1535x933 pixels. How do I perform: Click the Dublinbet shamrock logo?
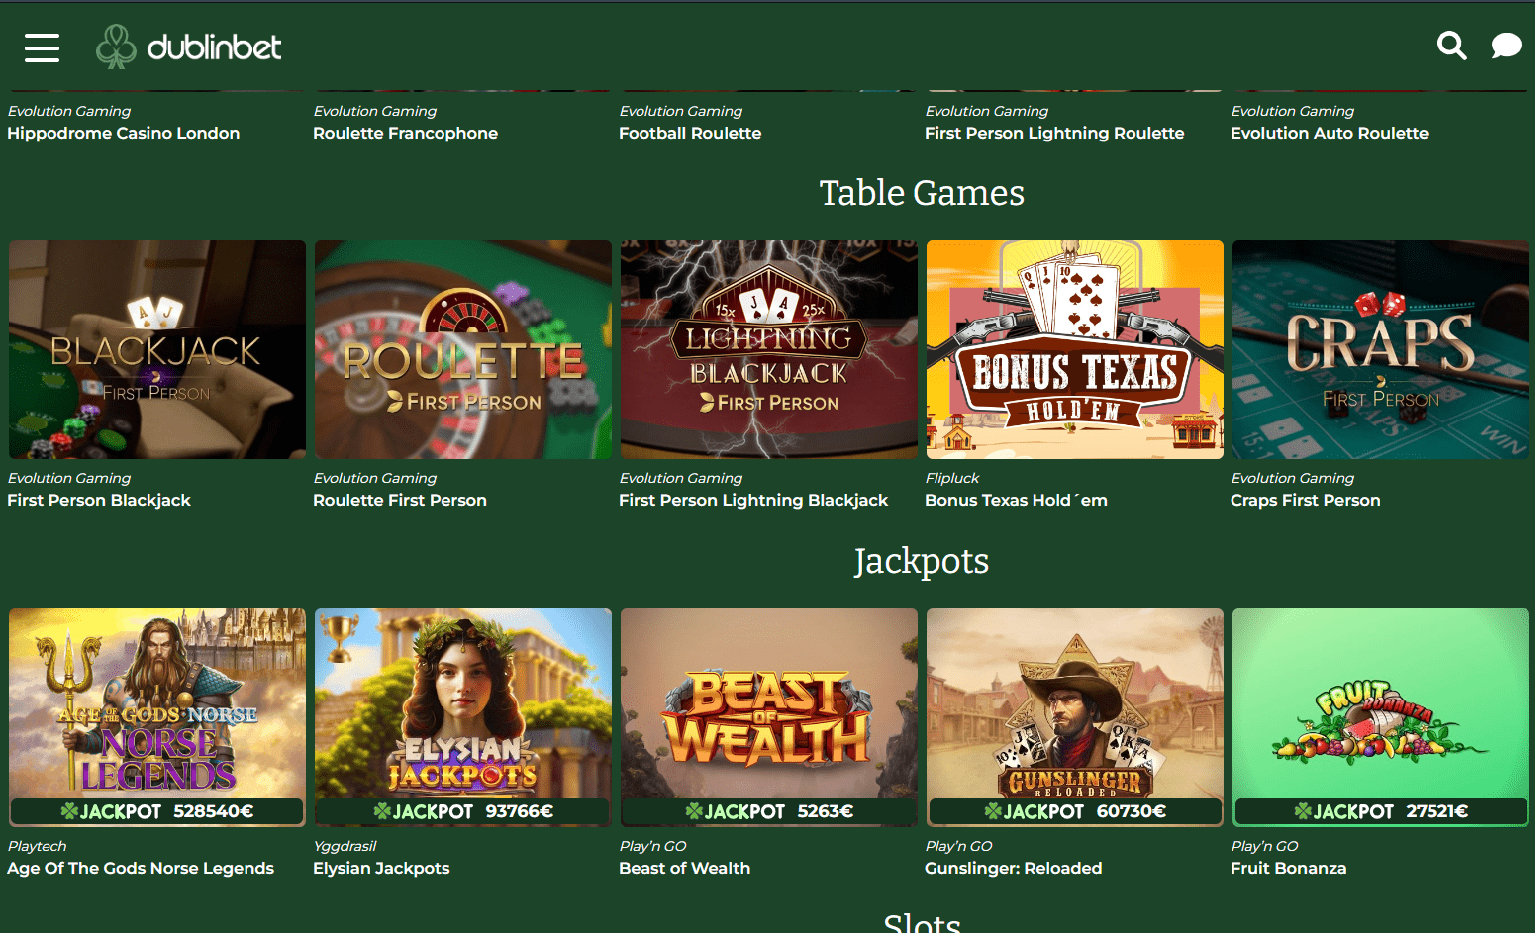pos(188,46)
